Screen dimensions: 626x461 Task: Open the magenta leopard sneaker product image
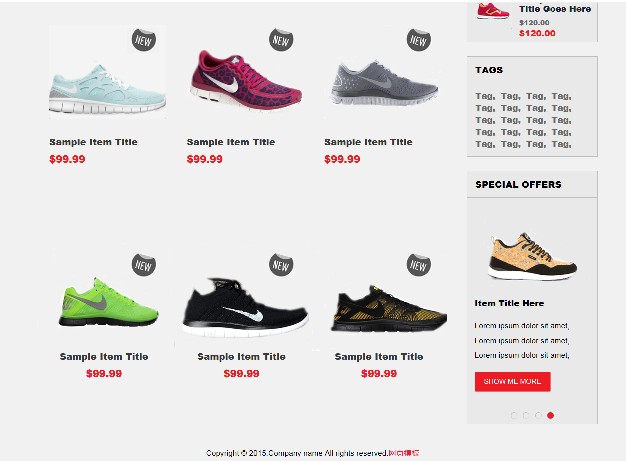pos(245,81)
